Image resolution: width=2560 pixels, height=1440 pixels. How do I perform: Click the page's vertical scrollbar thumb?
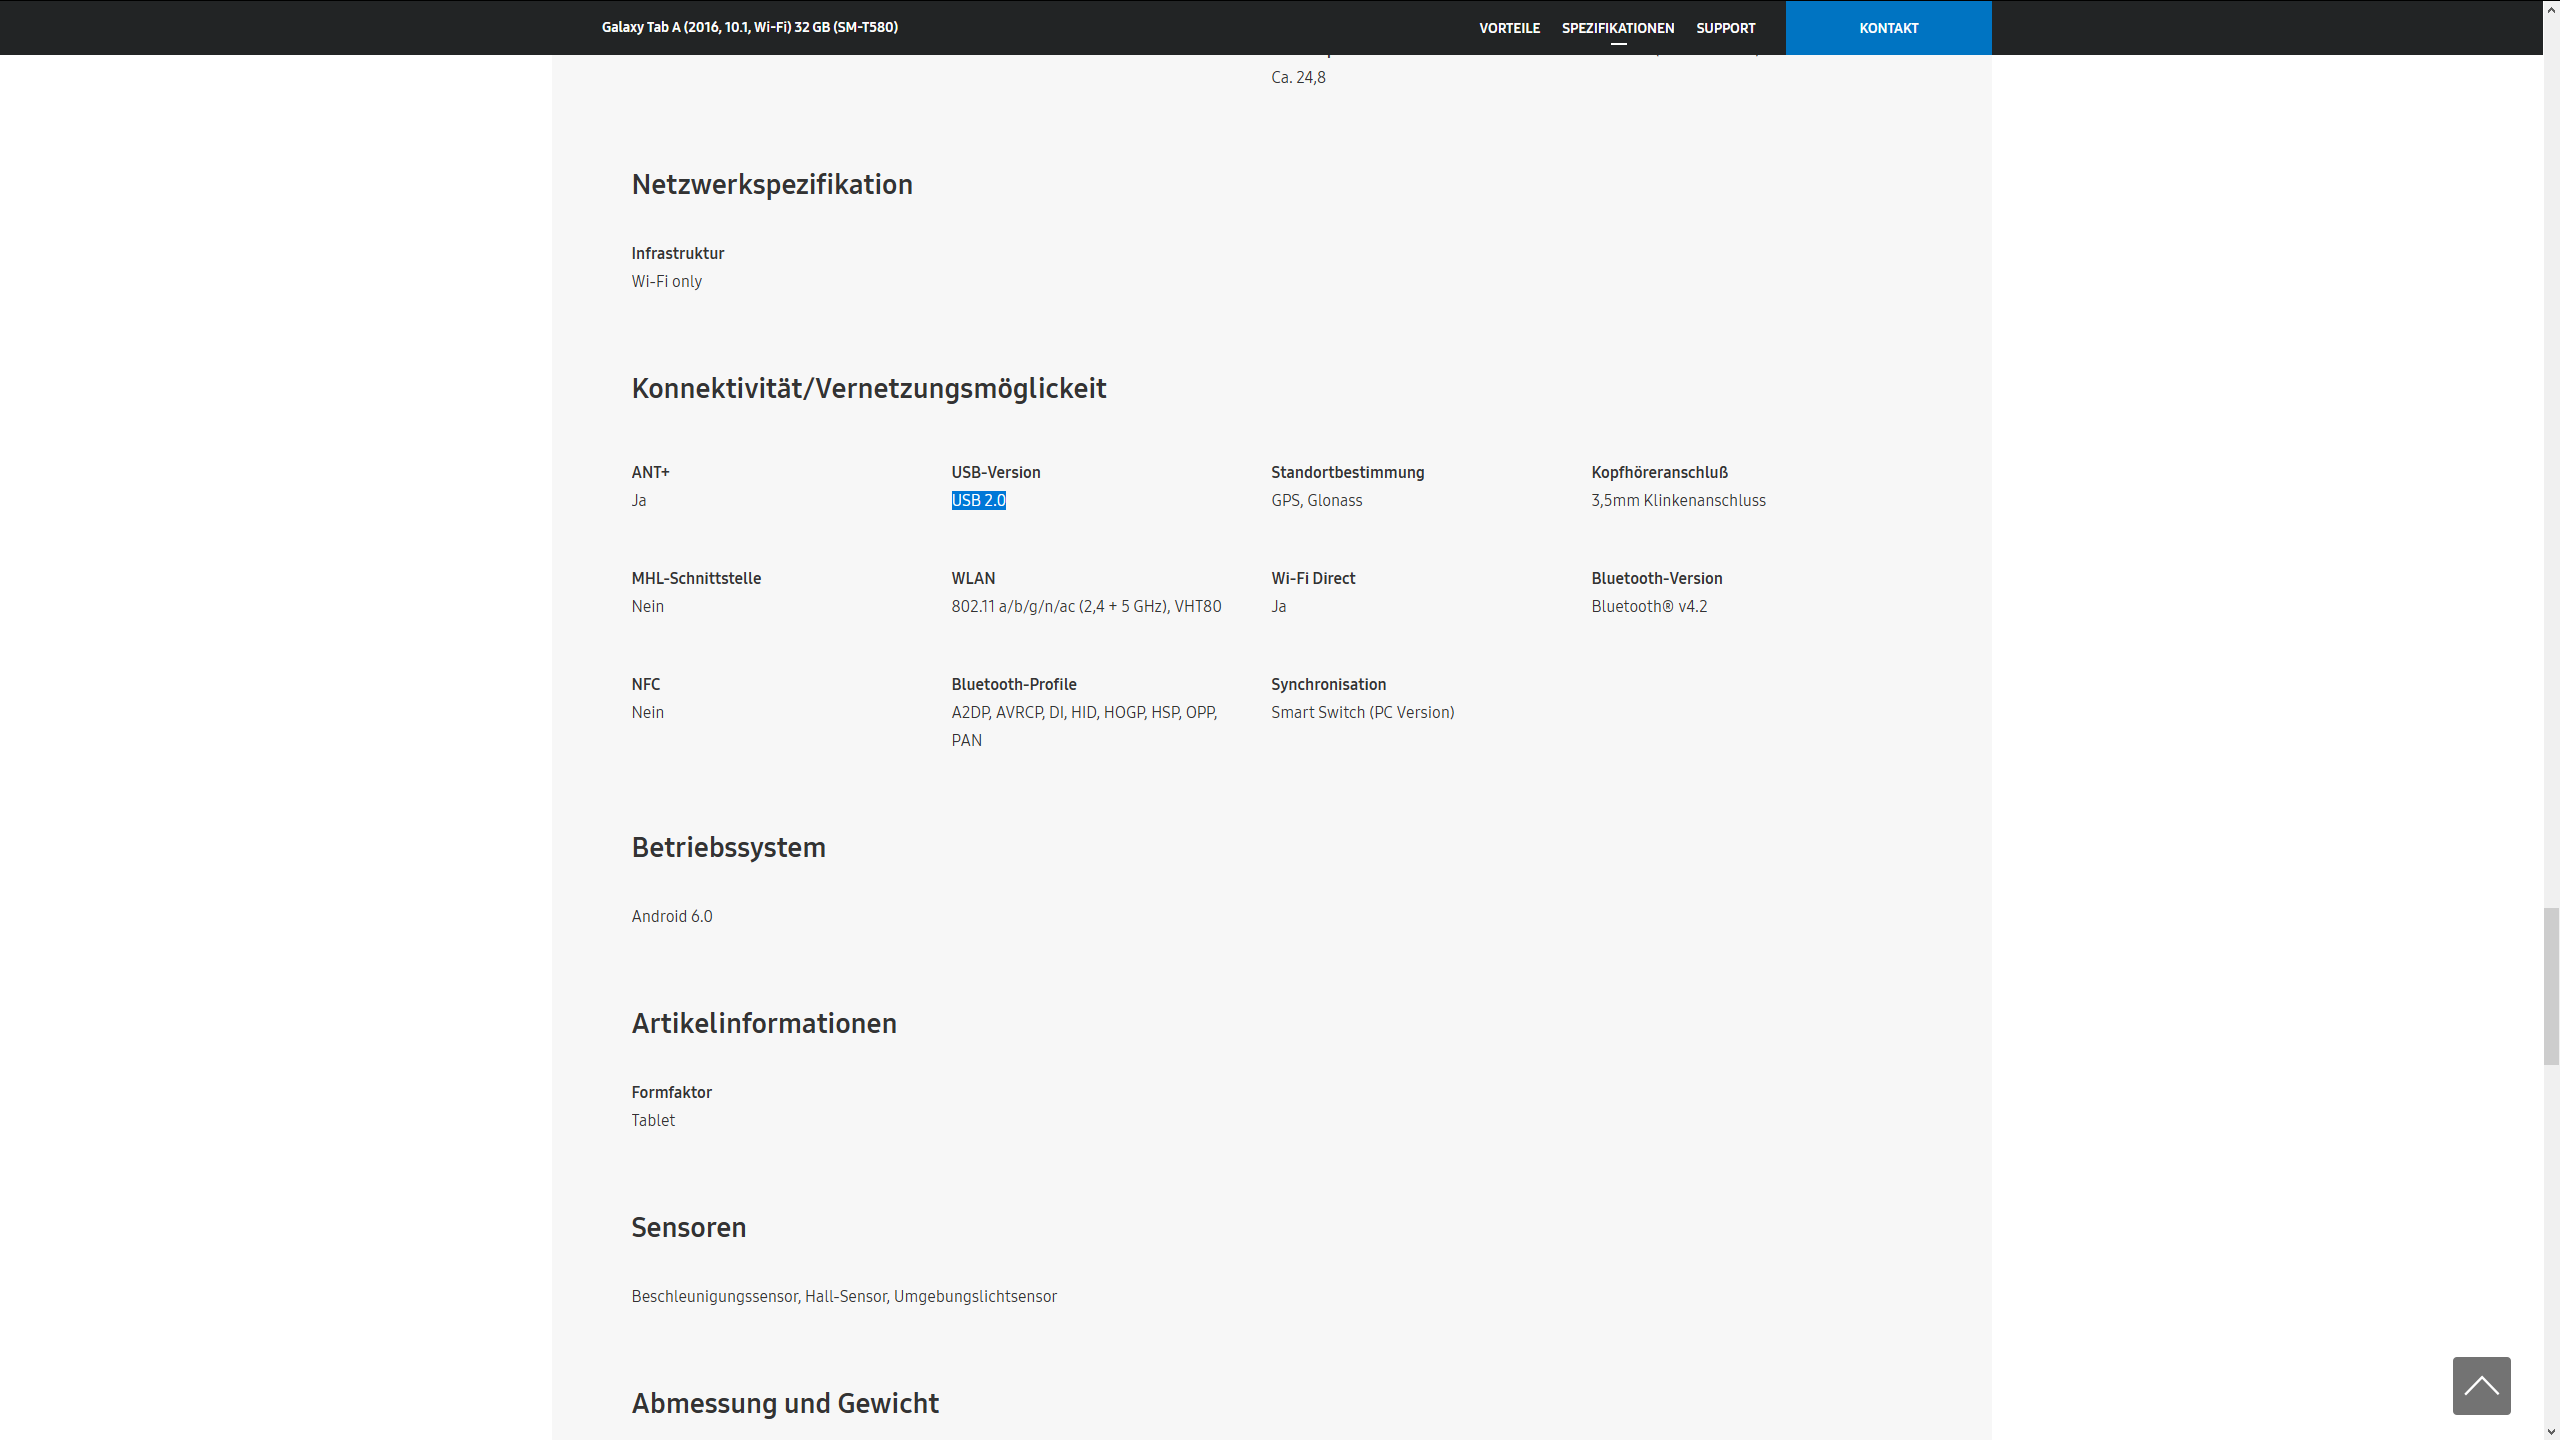[2551, 985]
